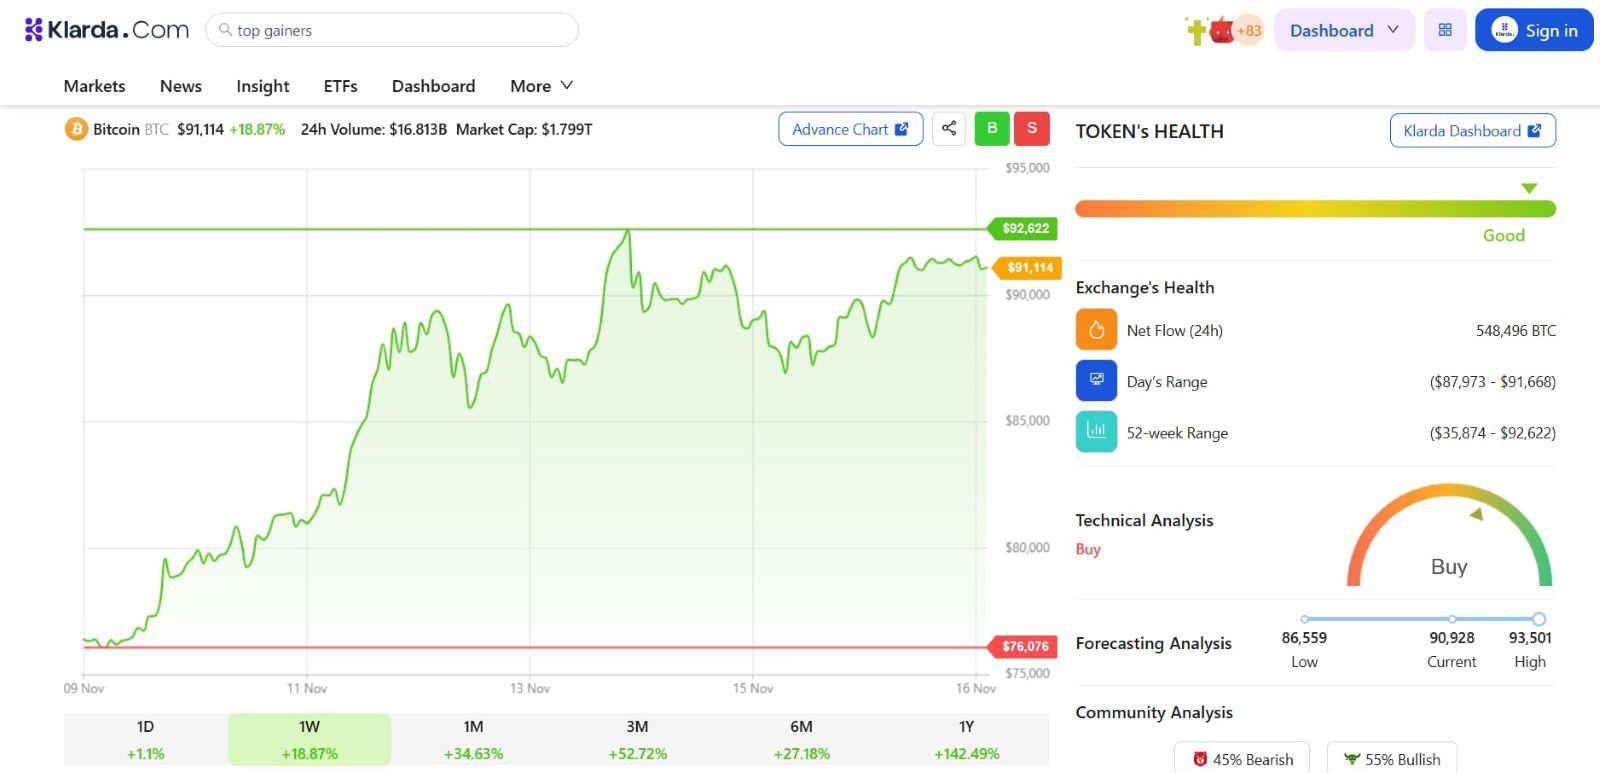Click the Market Cap: $1.799T text
This screenshot has width=1600, height=773.
point(524,129)
